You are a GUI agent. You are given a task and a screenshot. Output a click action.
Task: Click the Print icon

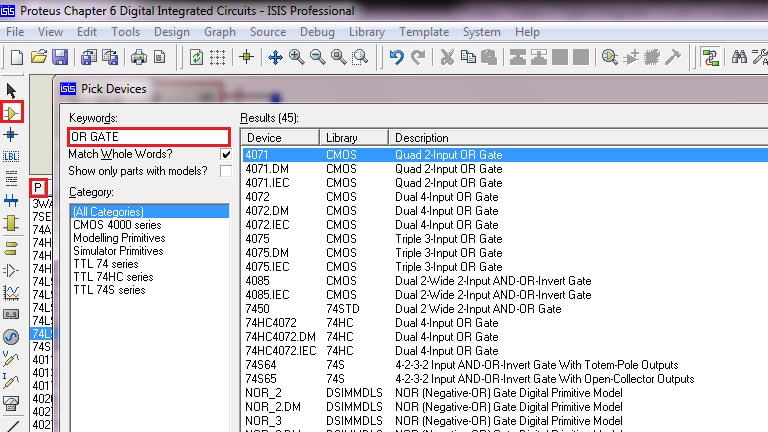(x=139, y=57)
